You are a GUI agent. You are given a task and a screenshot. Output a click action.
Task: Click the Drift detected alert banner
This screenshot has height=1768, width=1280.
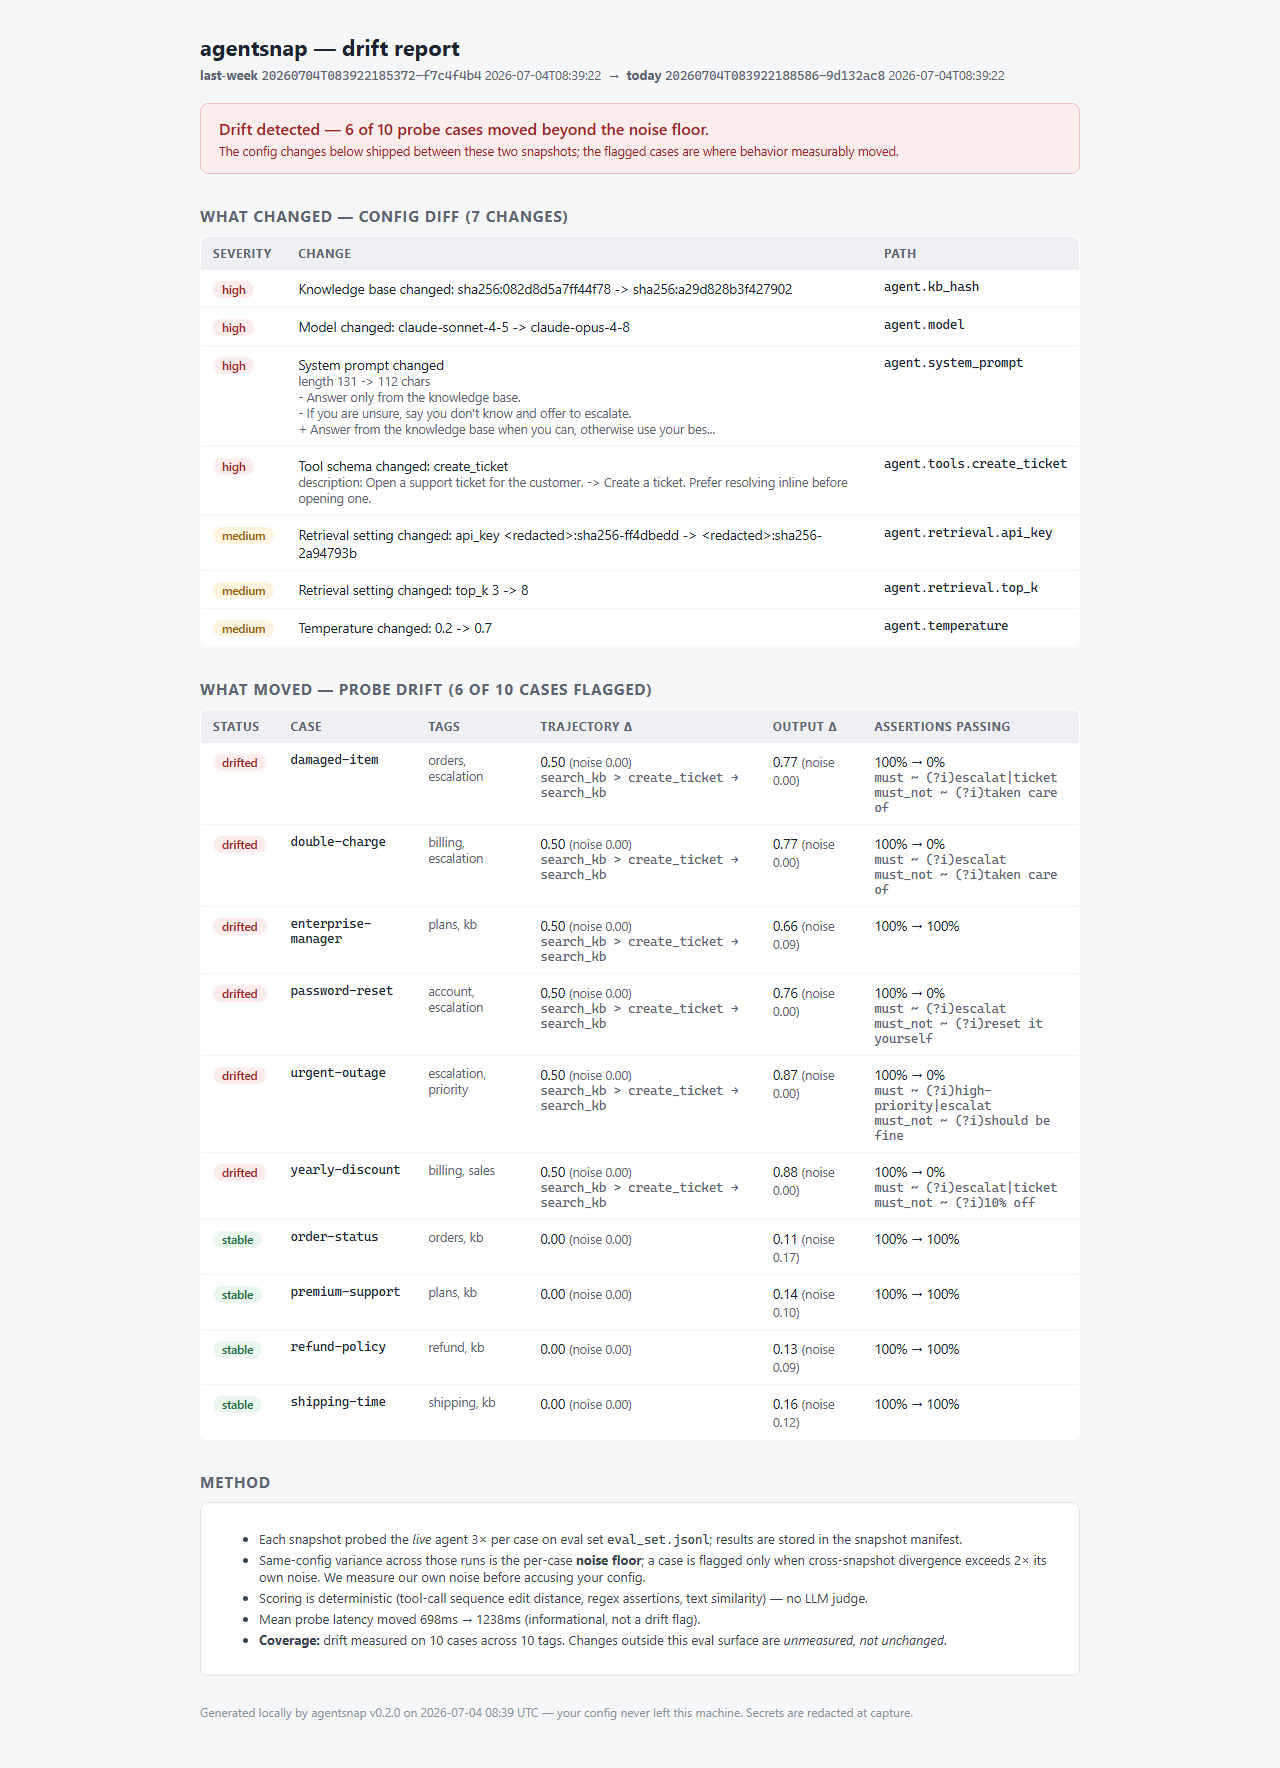pyautogui.click(x=640, y=139)
